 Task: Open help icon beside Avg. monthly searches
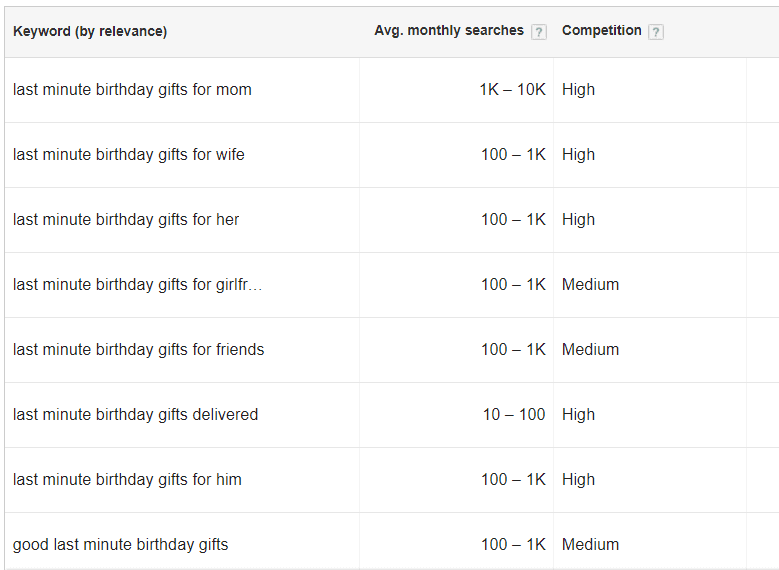[x=539, y=32]
